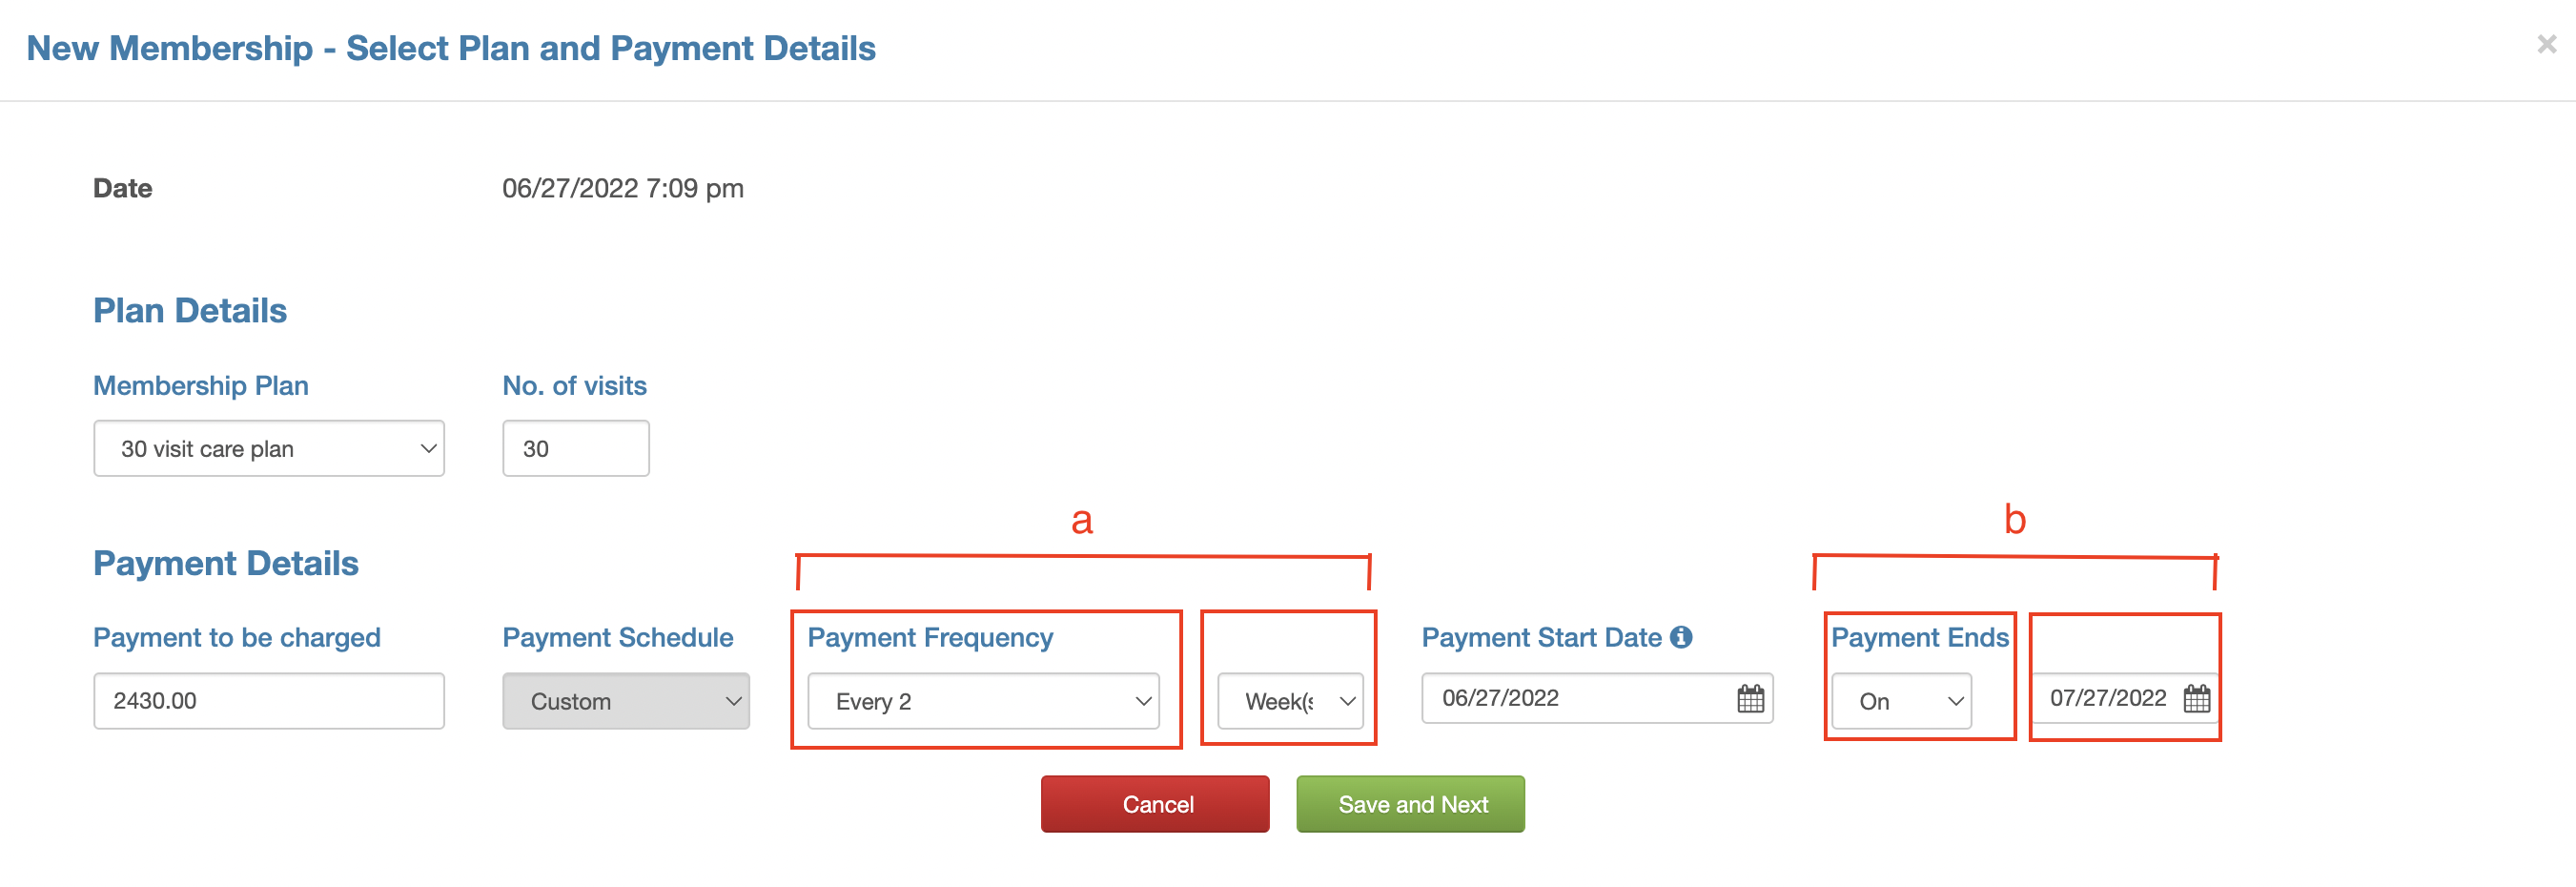Open the Payment Ends date calendar icon
This screenshot has width=2576, height=887.
2196,698
